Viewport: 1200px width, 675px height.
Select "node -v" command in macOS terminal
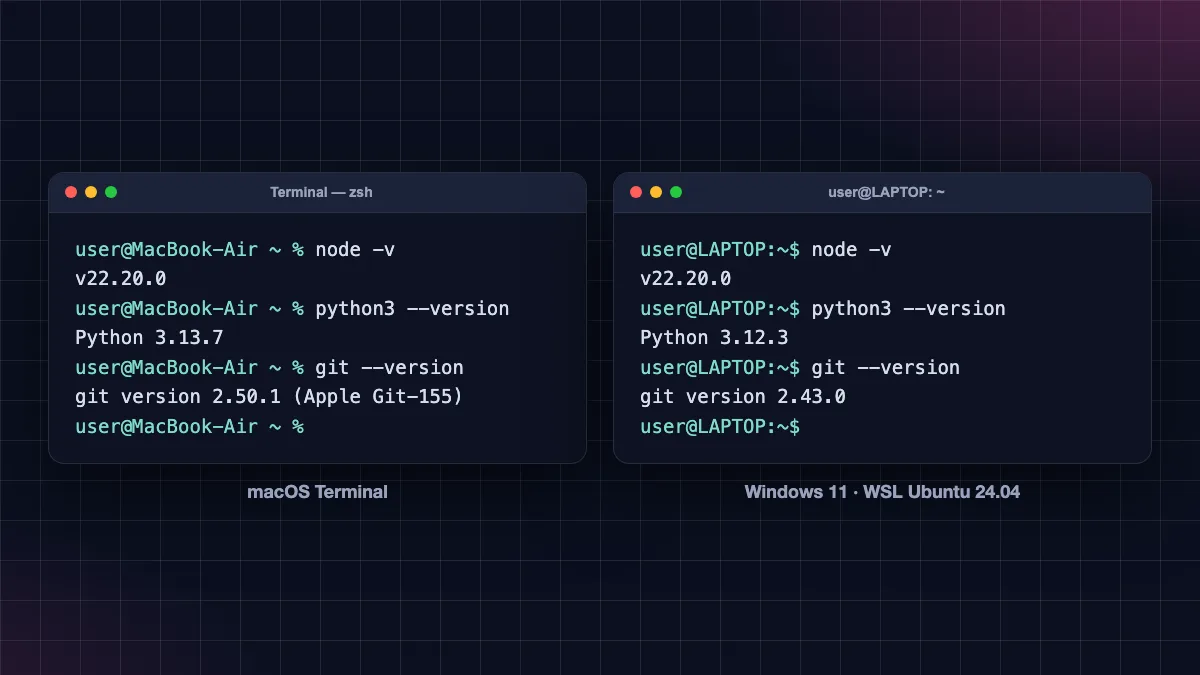tap(355, 250)
